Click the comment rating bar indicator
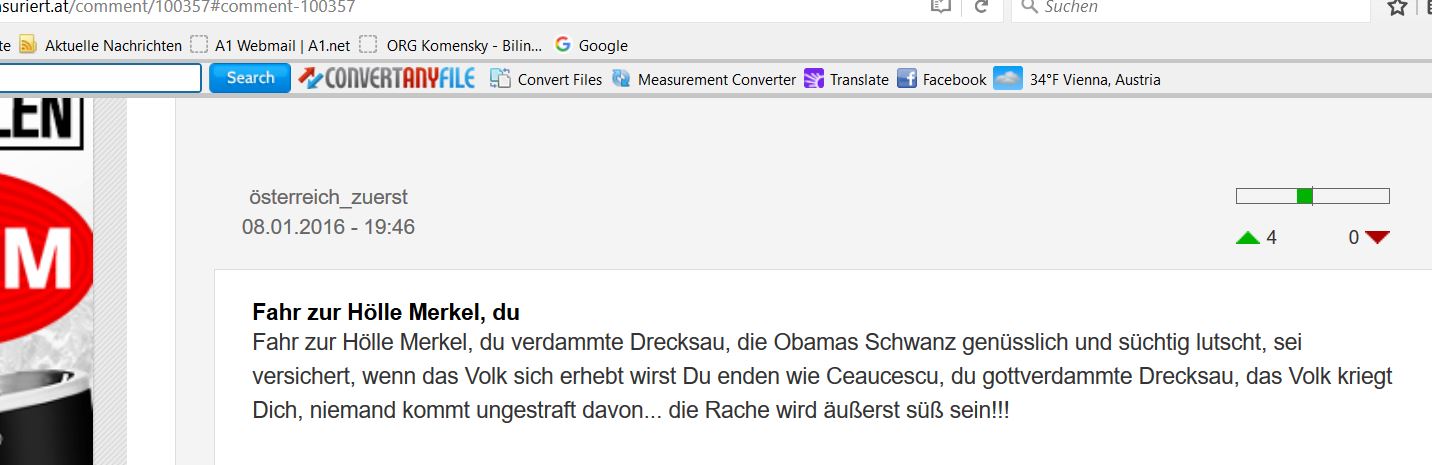1432x465 pixels. 1304,196
